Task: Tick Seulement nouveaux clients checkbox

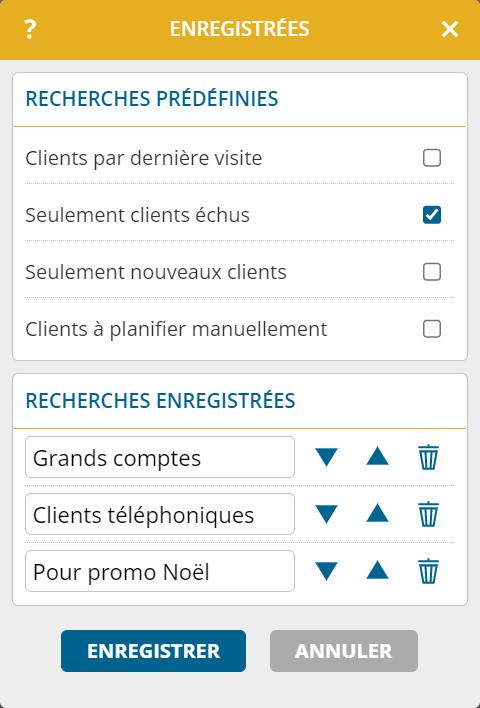Action: coord(432,272)
